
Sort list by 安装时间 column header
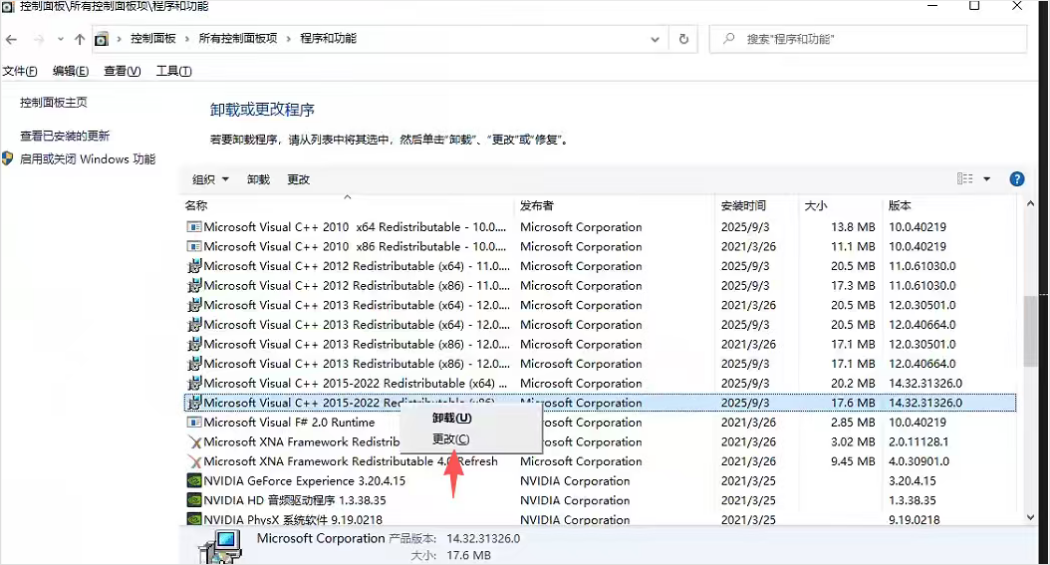click(x=743, y=206)
